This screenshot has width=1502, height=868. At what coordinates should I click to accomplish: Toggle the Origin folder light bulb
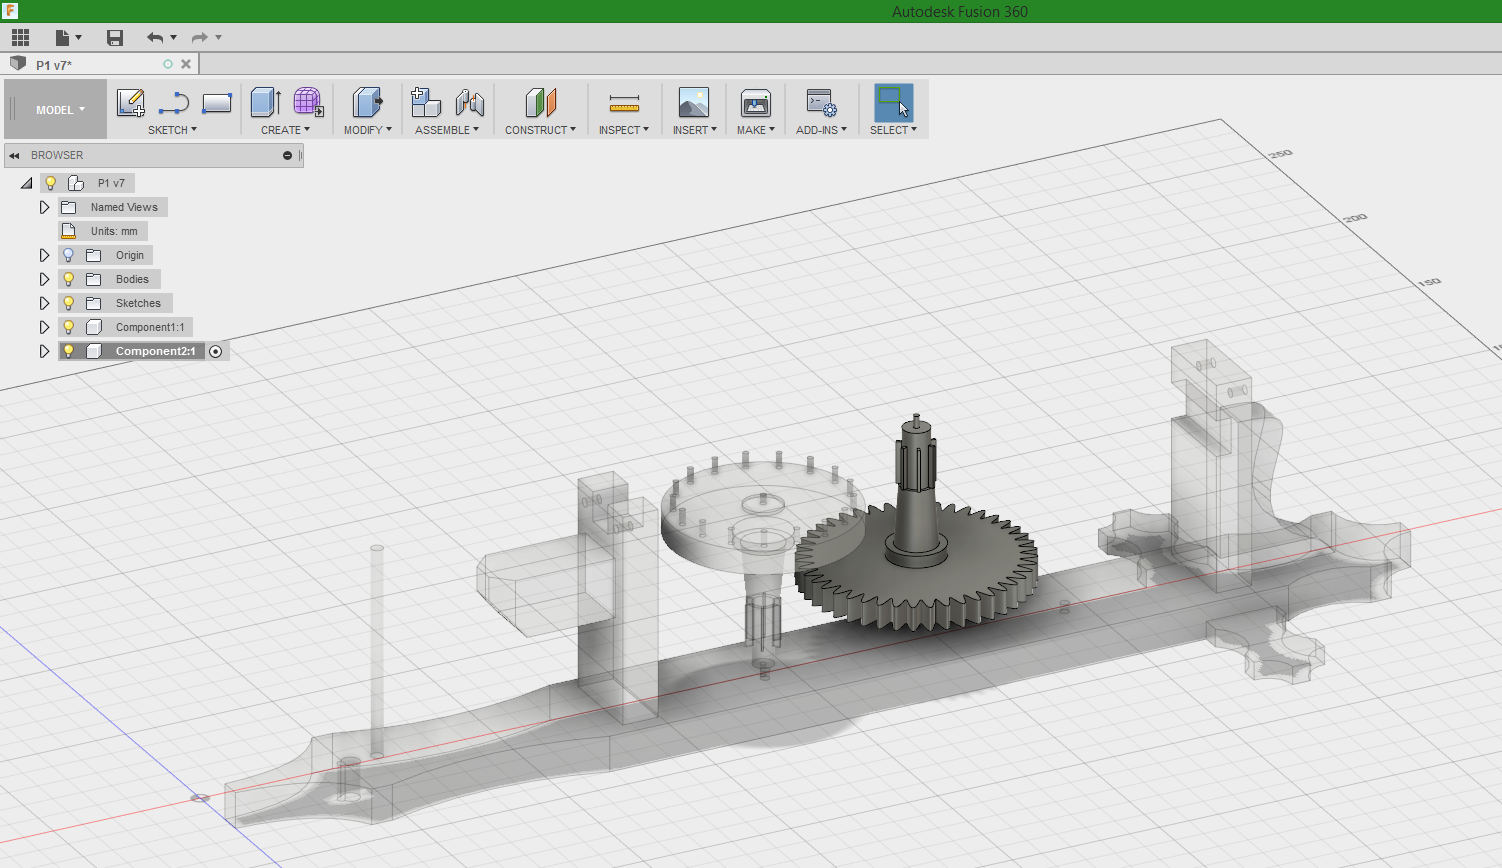tap(69, 255)
